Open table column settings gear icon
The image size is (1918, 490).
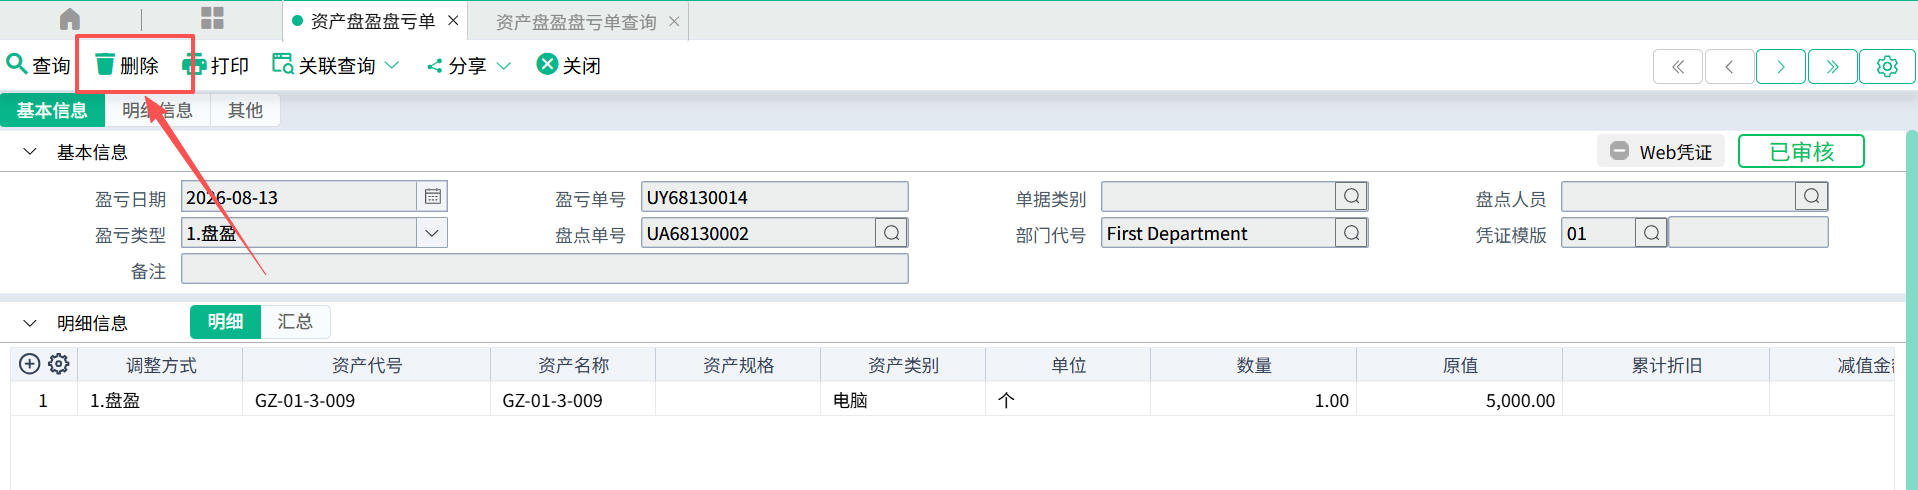(59, 364)
